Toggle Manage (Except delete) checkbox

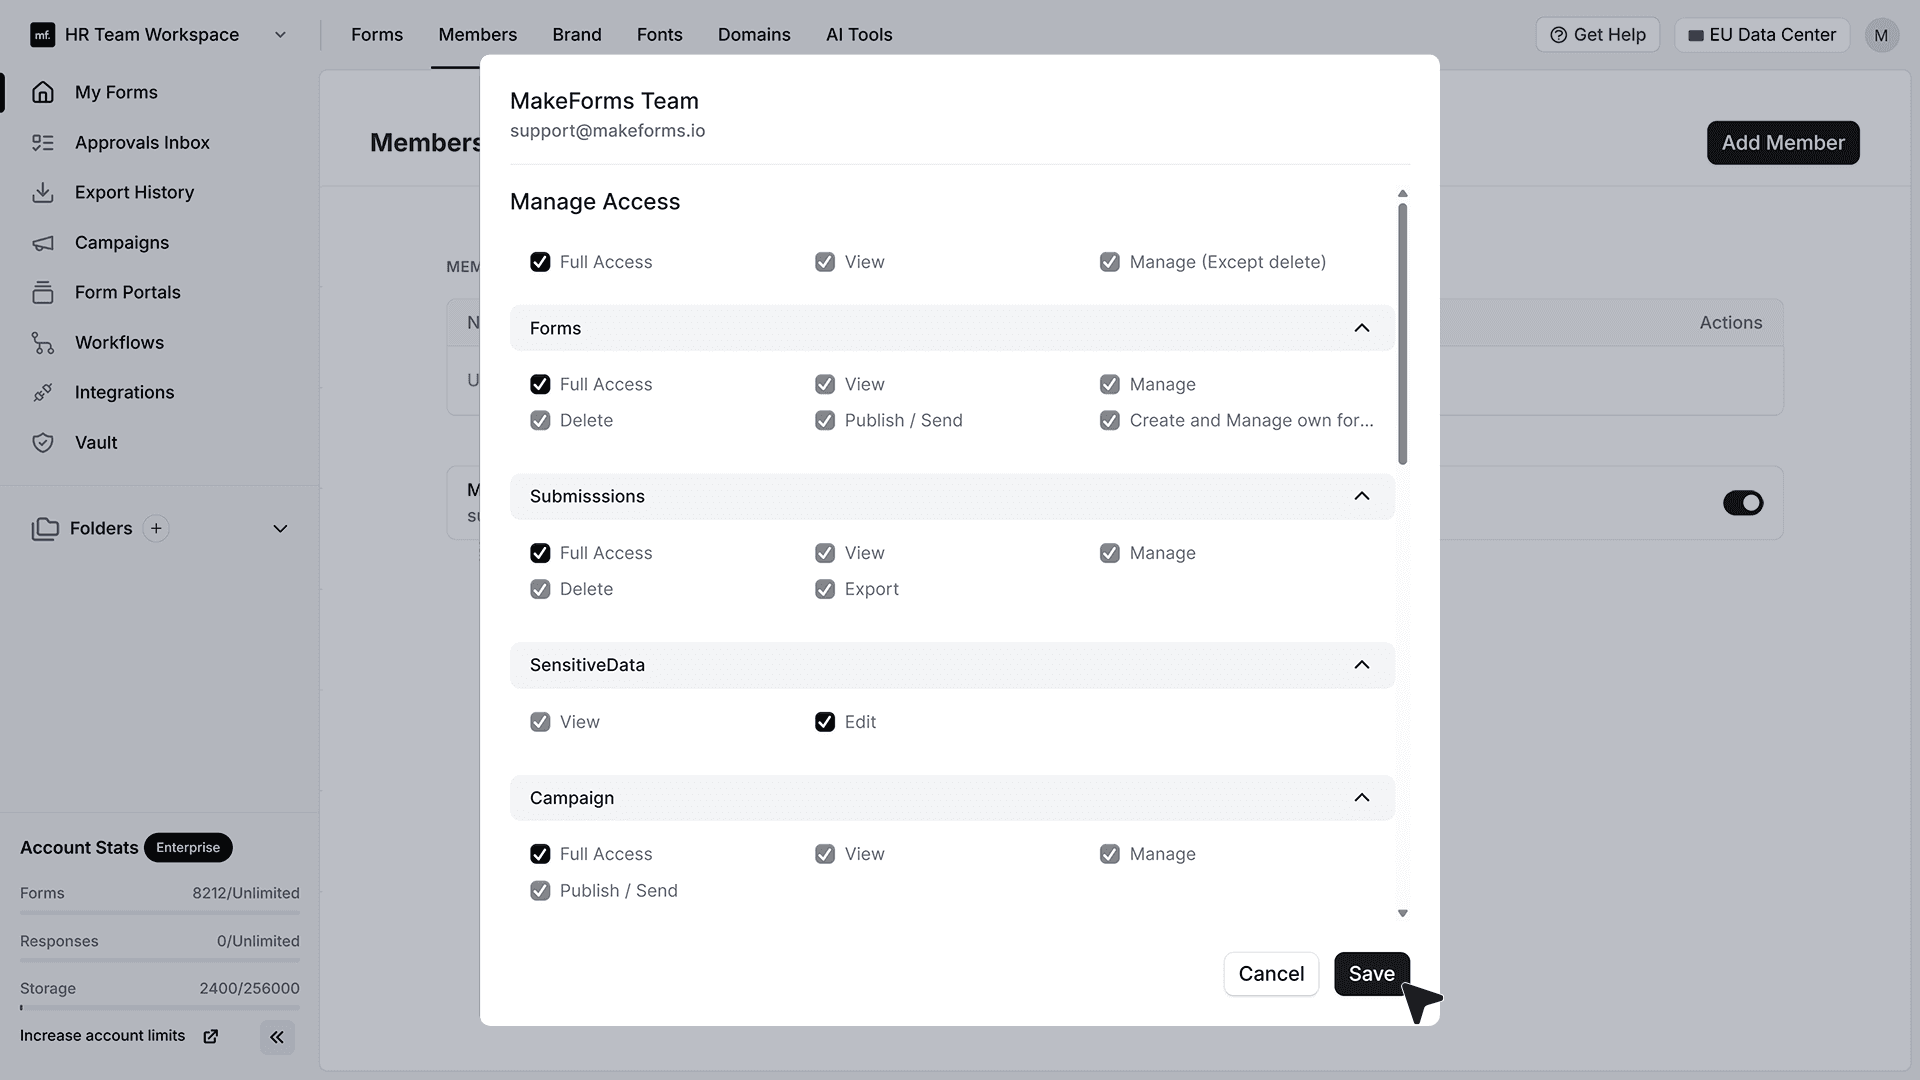pos(1110,262)
